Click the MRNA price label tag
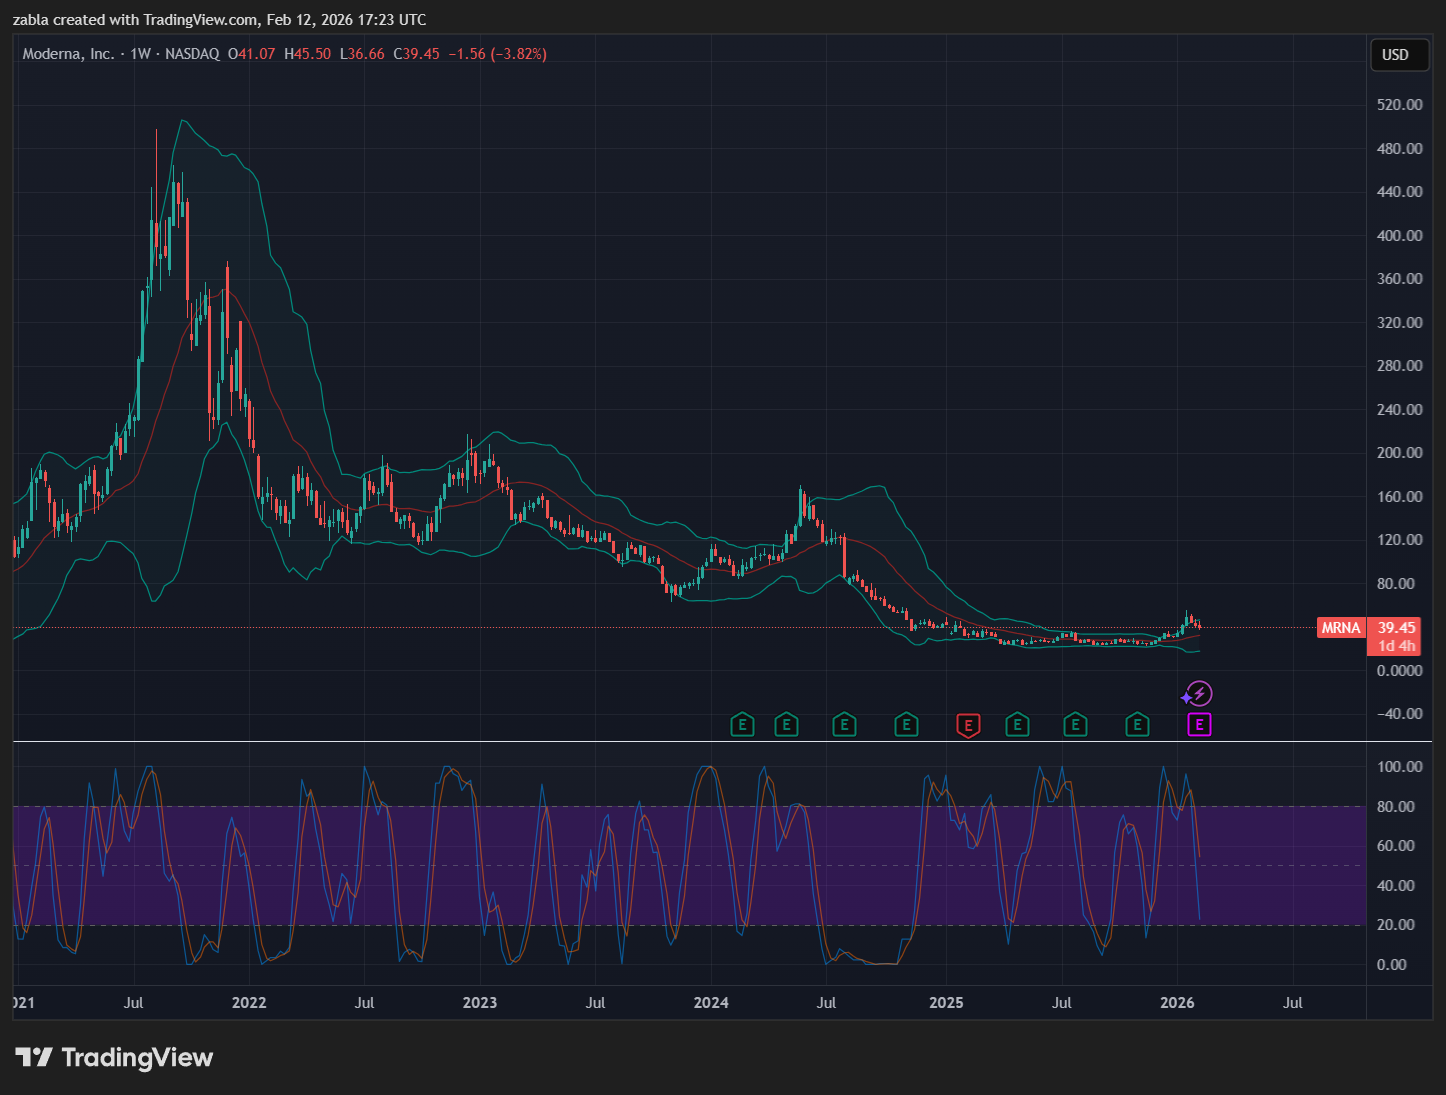Screen dimensions: 1446x1095 tap(1340, 628)
